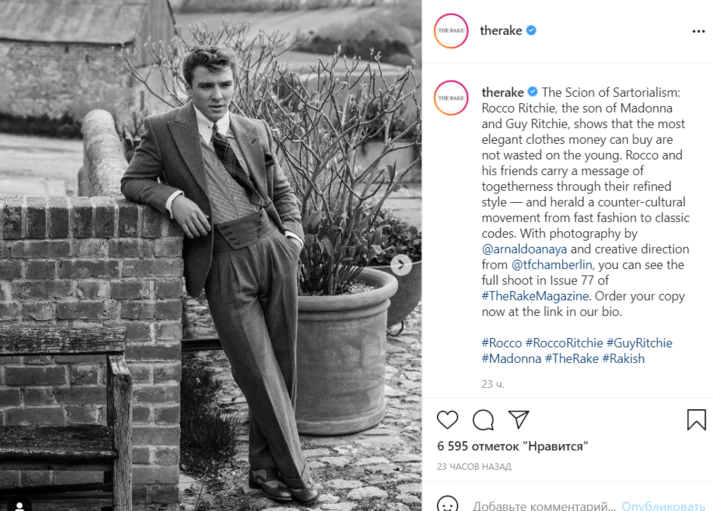The image size is (713, 511).
Task: Open the three-dot more options menu
Action: pyautogui.click(x=698, y=31)
